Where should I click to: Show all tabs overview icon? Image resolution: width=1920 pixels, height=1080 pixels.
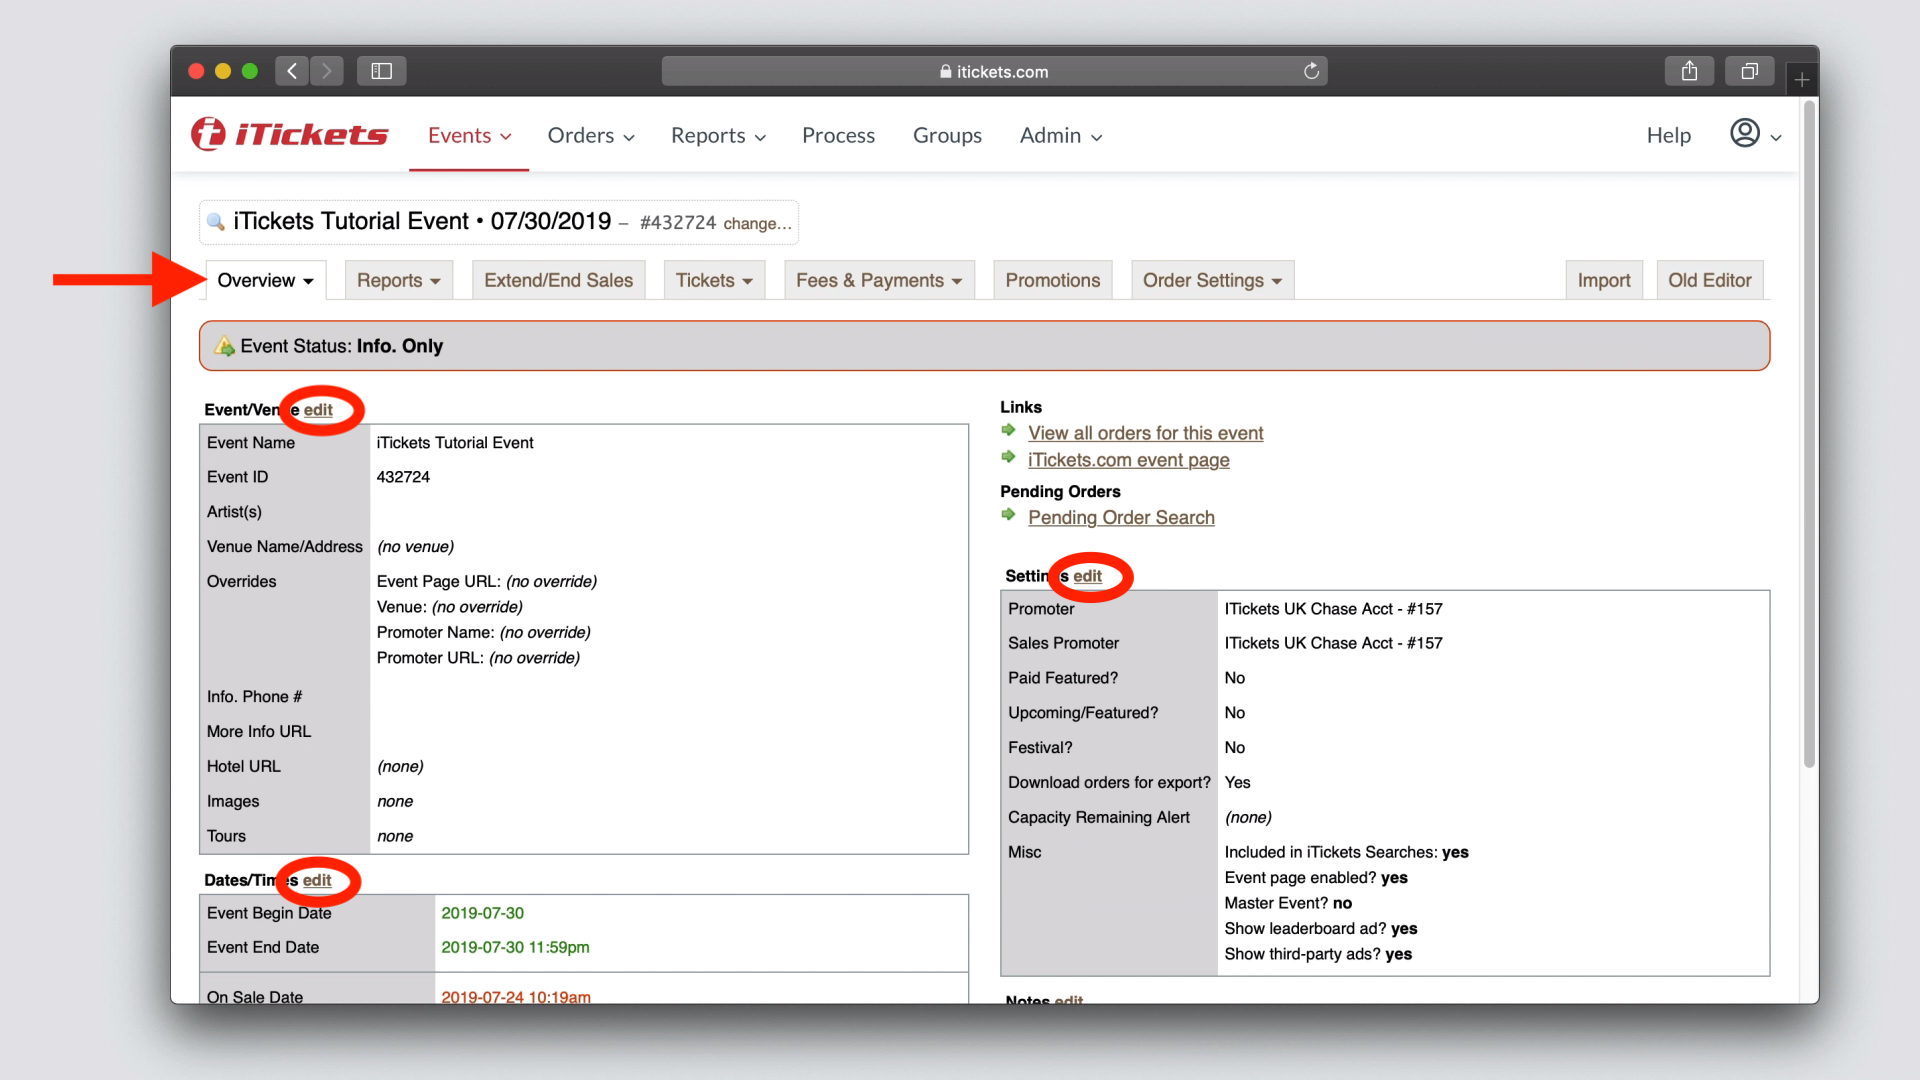pos(1749,71)
